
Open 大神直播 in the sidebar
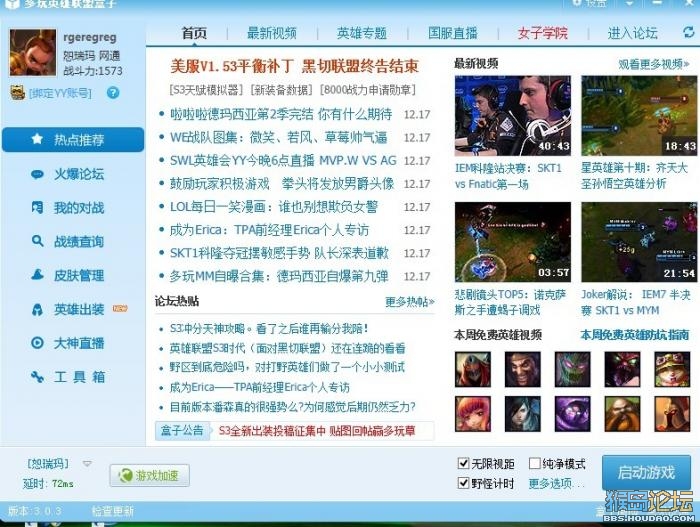tap(68, 343)
